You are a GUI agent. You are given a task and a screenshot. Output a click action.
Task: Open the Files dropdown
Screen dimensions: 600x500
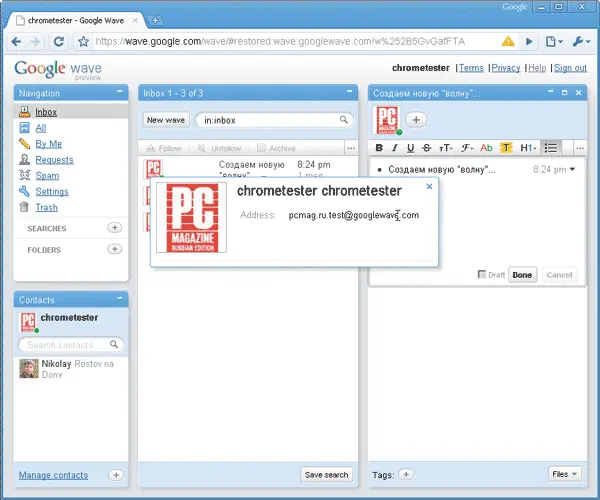564,474
